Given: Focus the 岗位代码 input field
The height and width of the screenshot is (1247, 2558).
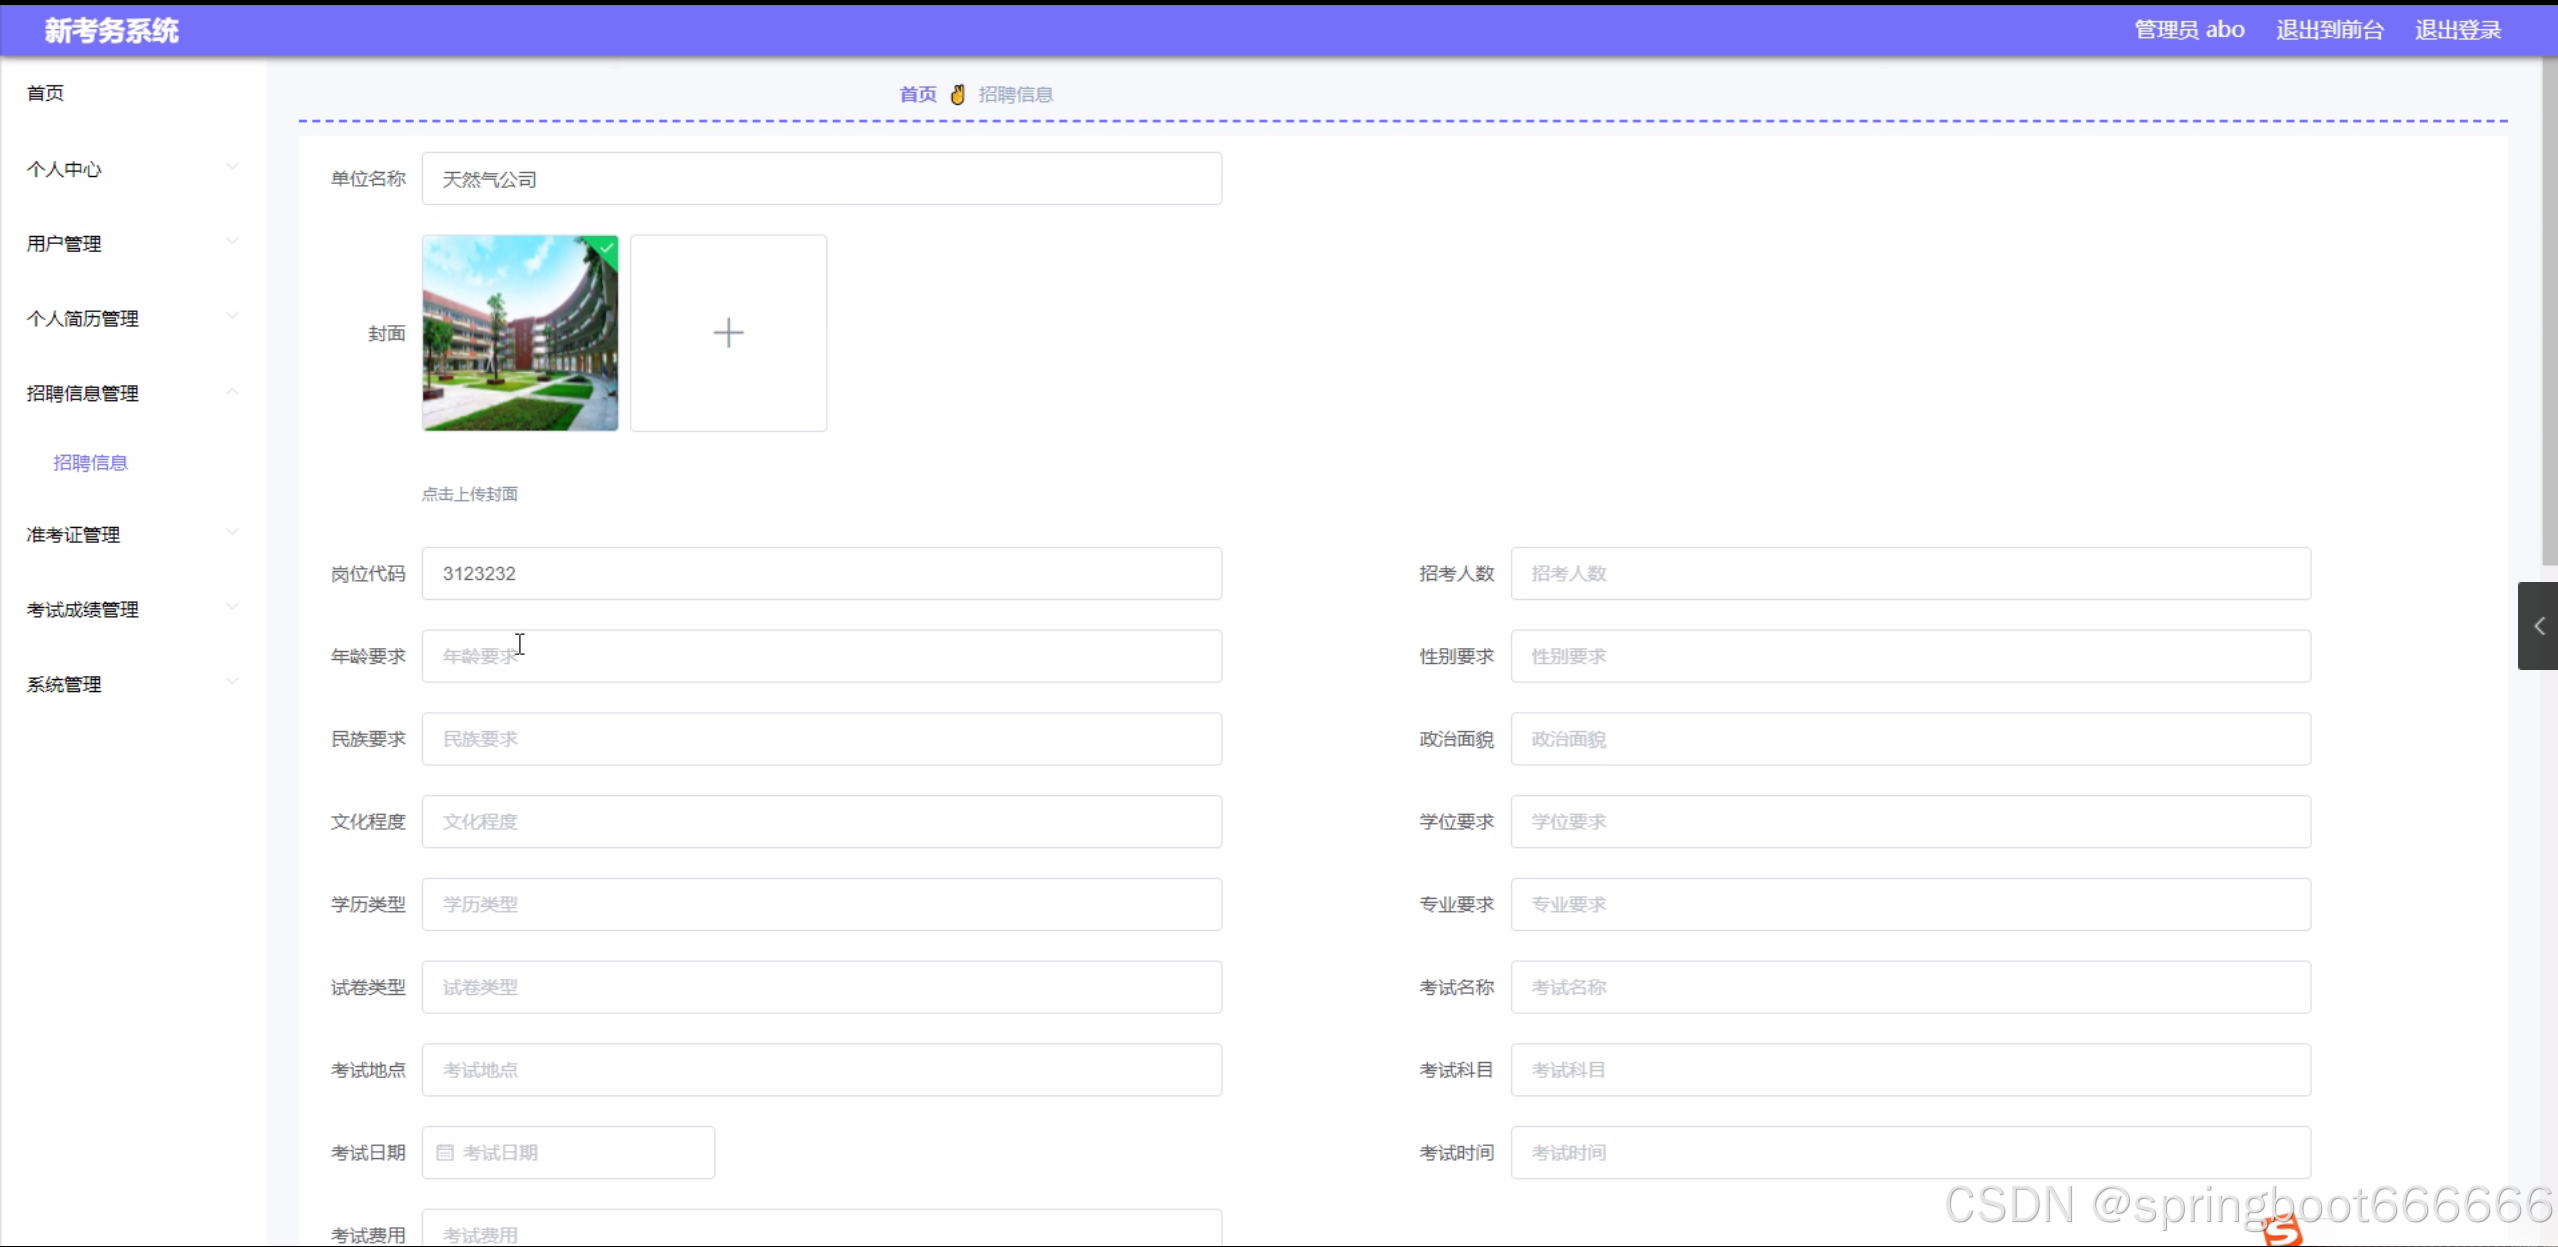Looking at the screenshot, I should [x=822, y=574].
